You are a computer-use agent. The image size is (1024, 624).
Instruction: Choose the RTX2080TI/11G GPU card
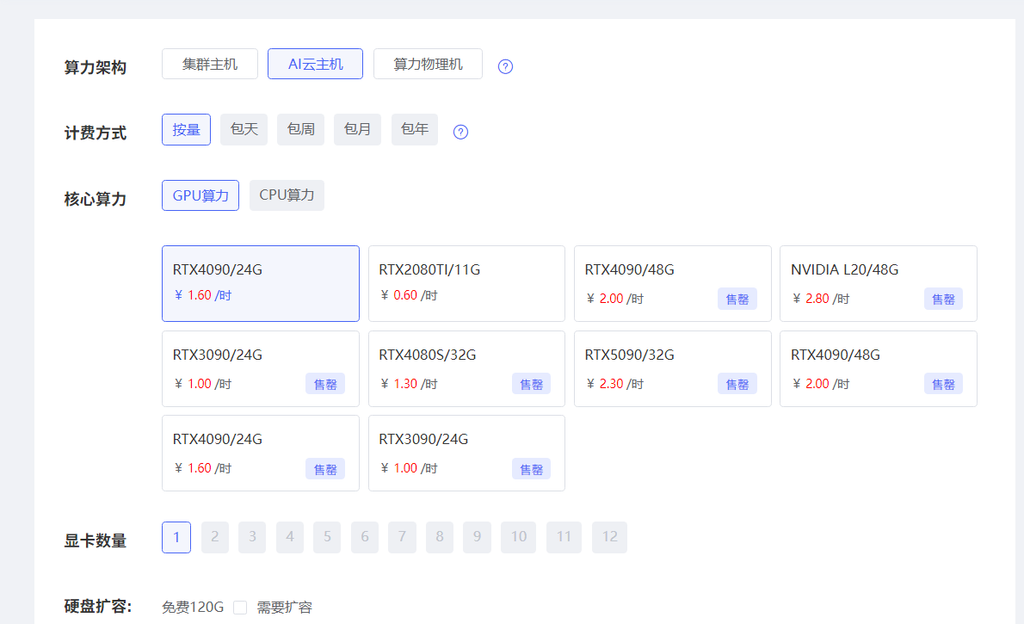pos(466,283)
